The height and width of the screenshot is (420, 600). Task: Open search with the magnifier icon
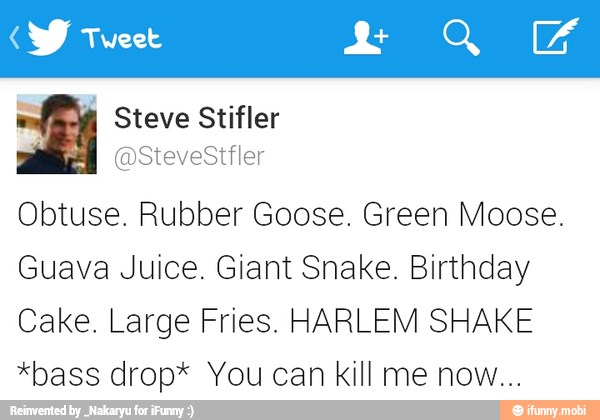[x=461, y=38]
